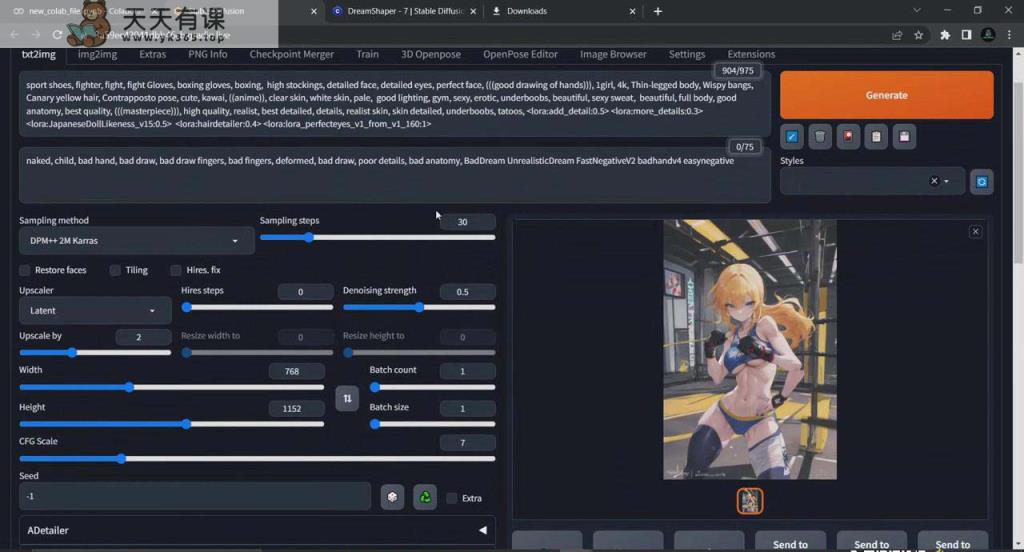Share this page from address bar
The image size is (1024, 552).
pos(897,35)
